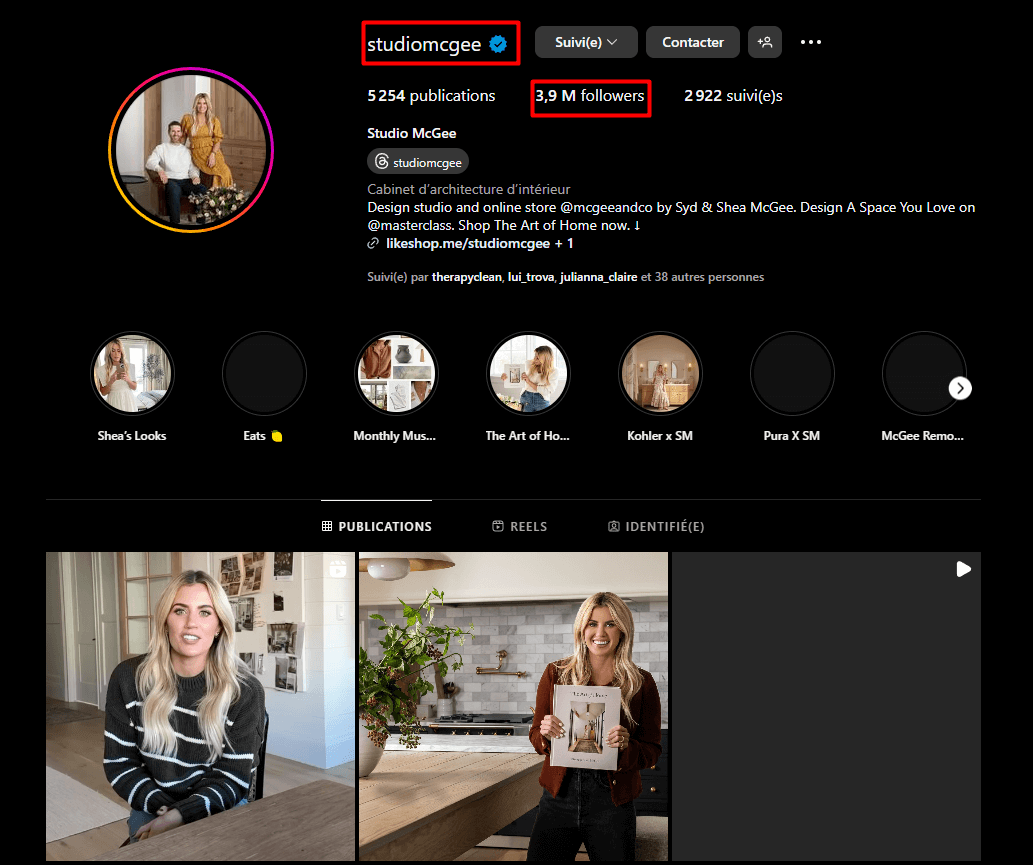The image size is (1033, 865).
Task: Open the post of woman holding book
Action: (513, 706)
